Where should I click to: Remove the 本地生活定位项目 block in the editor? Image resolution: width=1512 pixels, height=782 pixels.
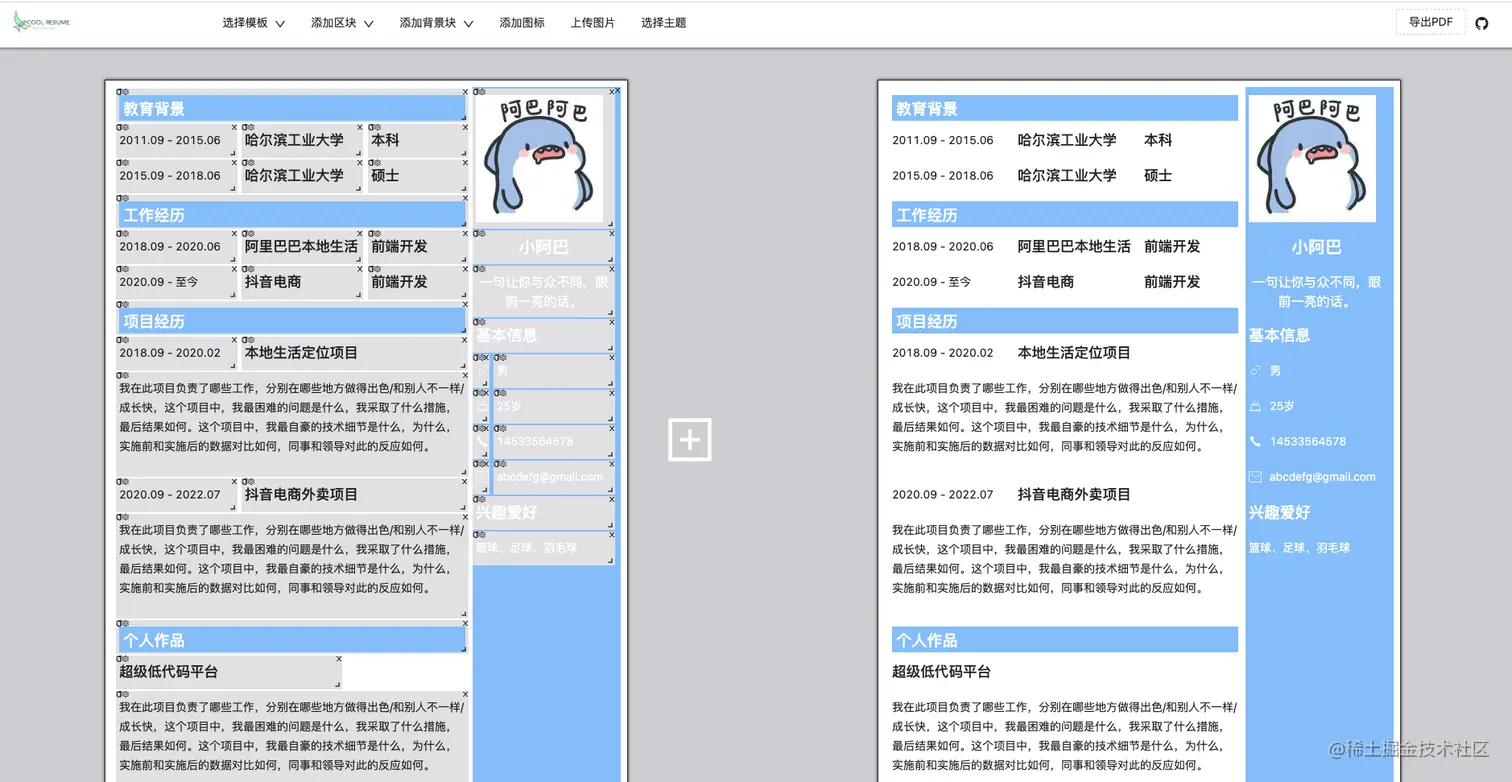(x=465, y=340)
